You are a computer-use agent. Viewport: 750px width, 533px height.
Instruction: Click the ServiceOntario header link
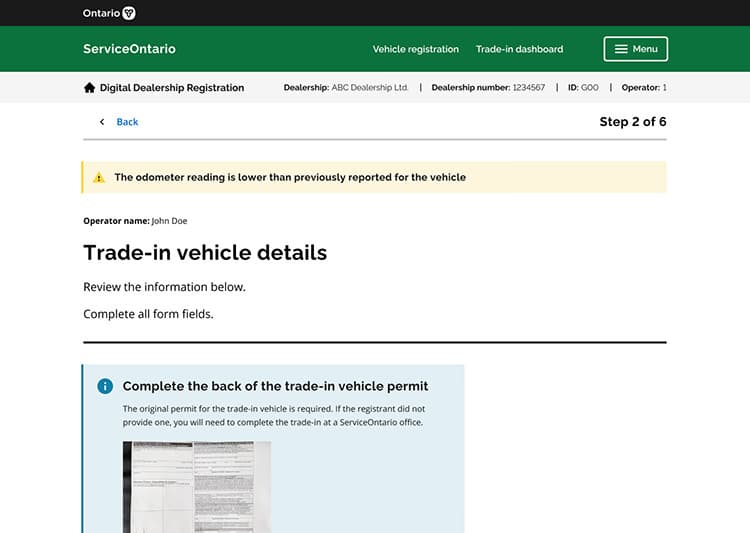pos(129,49)
